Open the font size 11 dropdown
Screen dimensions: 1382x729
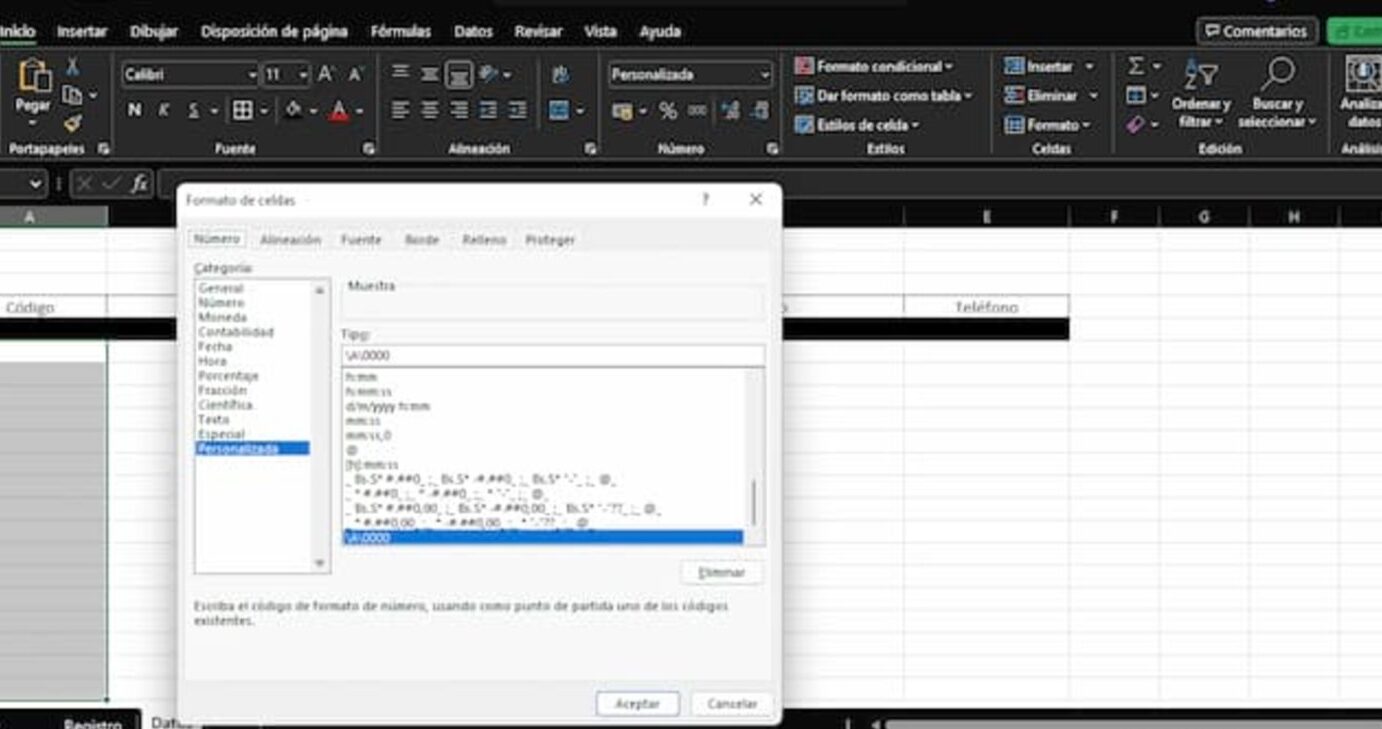click(x=302, y=75)
